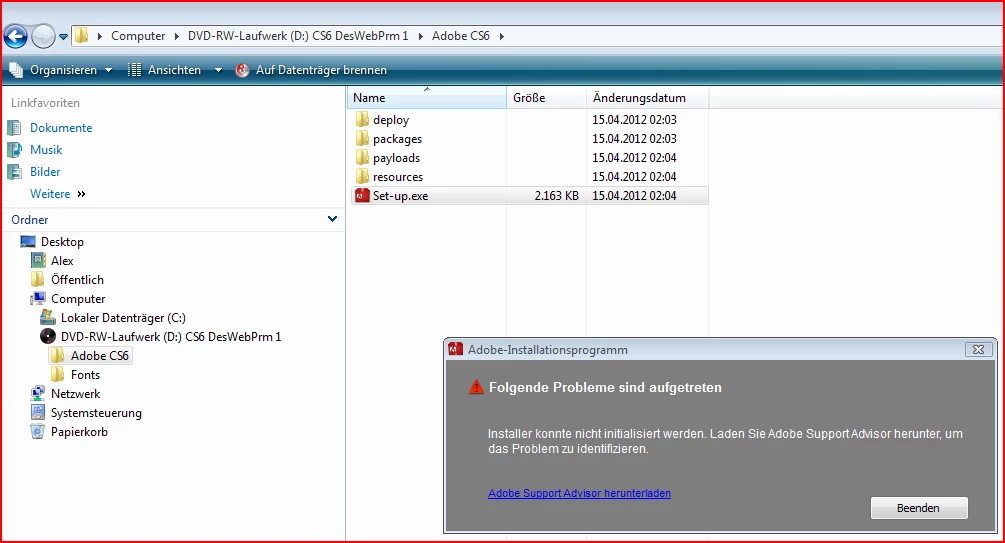Viewport: 1005px width, 543px height.
Task: Expand arrow after Computer in breadcrumb
Action: [177, 37]
